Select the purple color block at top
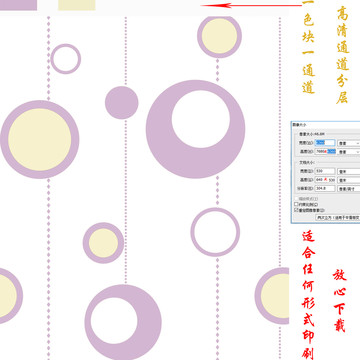 (18, 5)
